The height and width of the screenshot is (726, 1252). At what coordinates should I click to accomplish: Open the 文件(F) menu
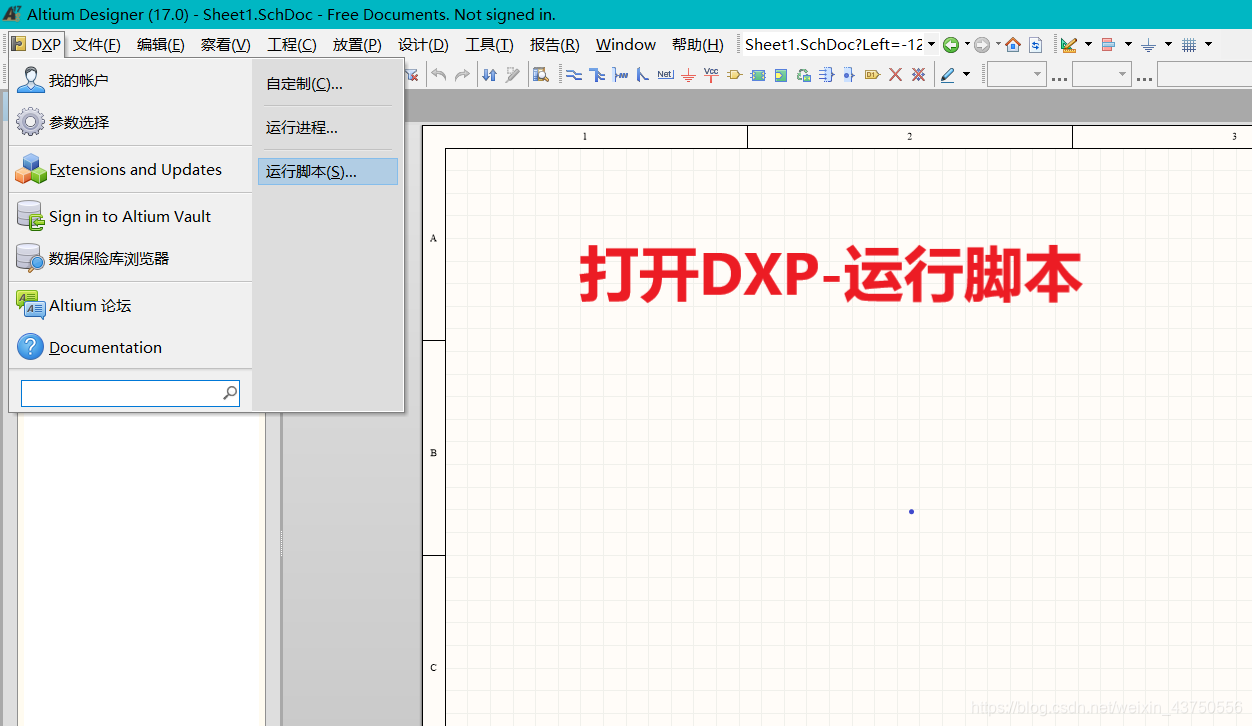97,44
